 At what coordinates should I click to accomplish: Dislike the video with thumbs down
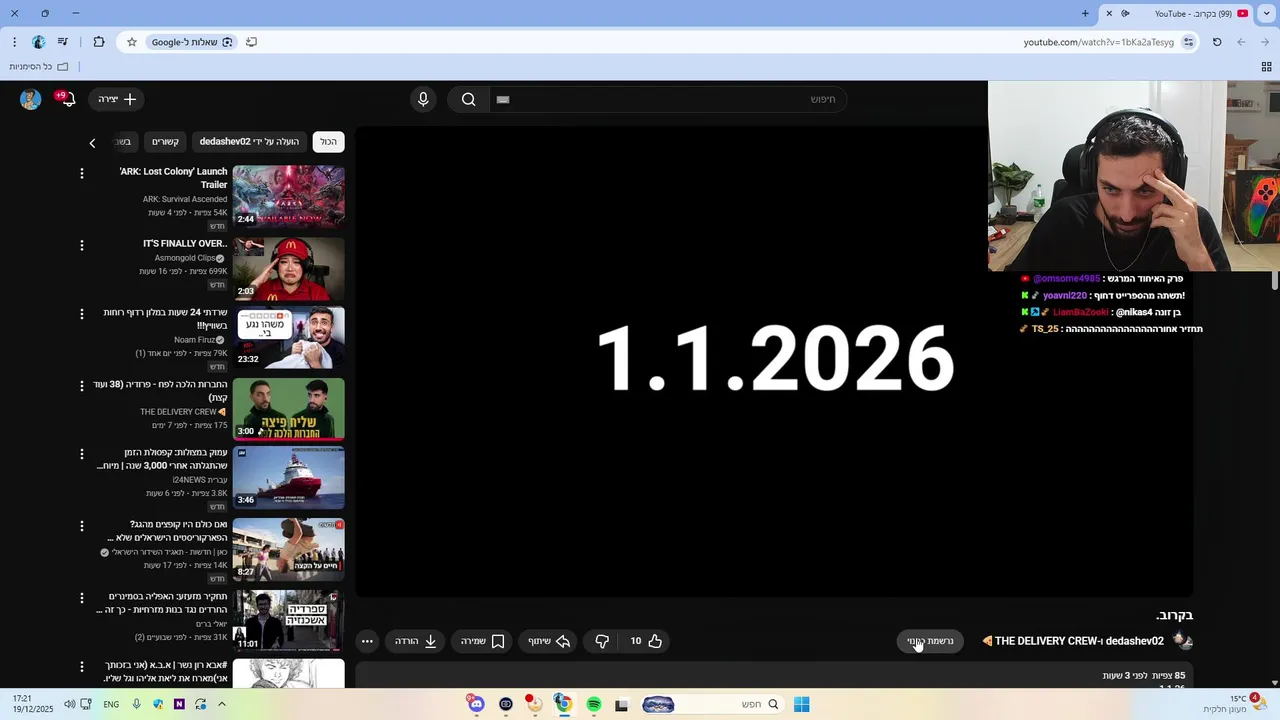point(602,641)
